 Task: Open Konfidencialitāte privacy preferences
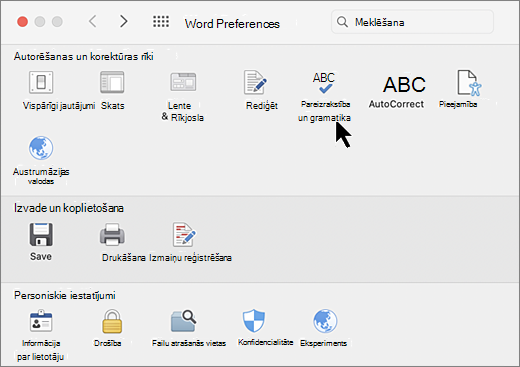pyautogui.click(x=254, y=321)
